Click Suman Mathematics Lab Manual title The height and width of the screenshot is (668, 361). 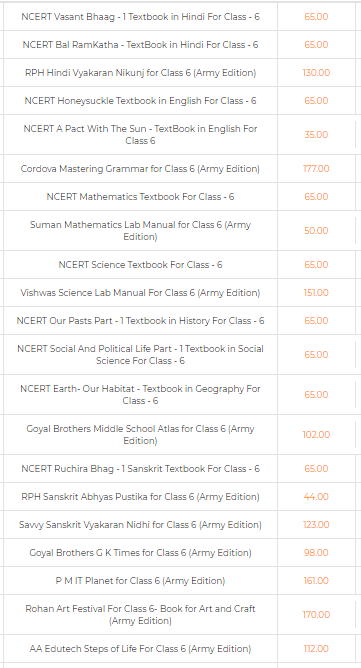point(140,230)
